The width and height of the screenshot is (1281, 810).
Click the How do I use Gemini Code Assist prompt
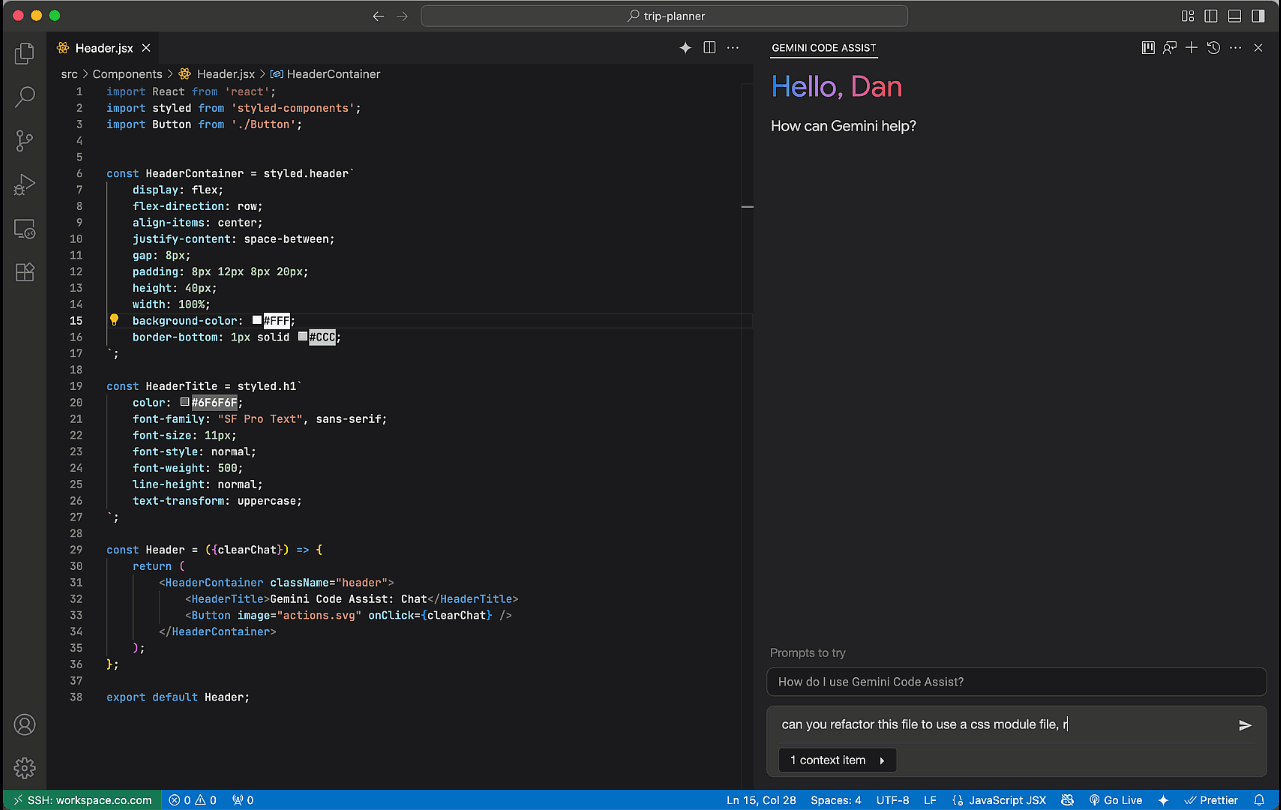coord(1016,682)
